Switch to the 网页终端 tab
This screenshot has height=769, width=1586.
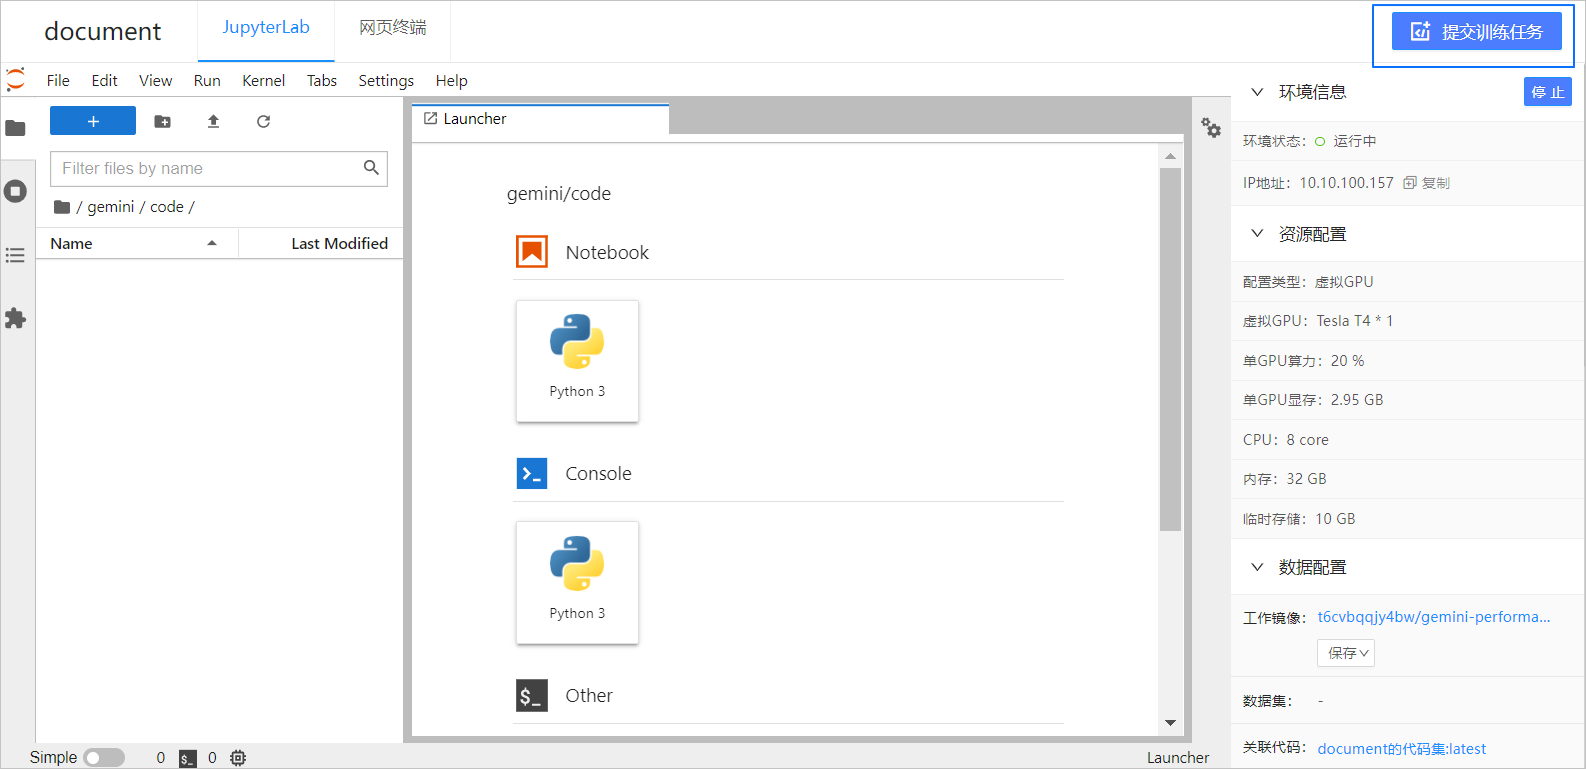(x=393, y=28)
